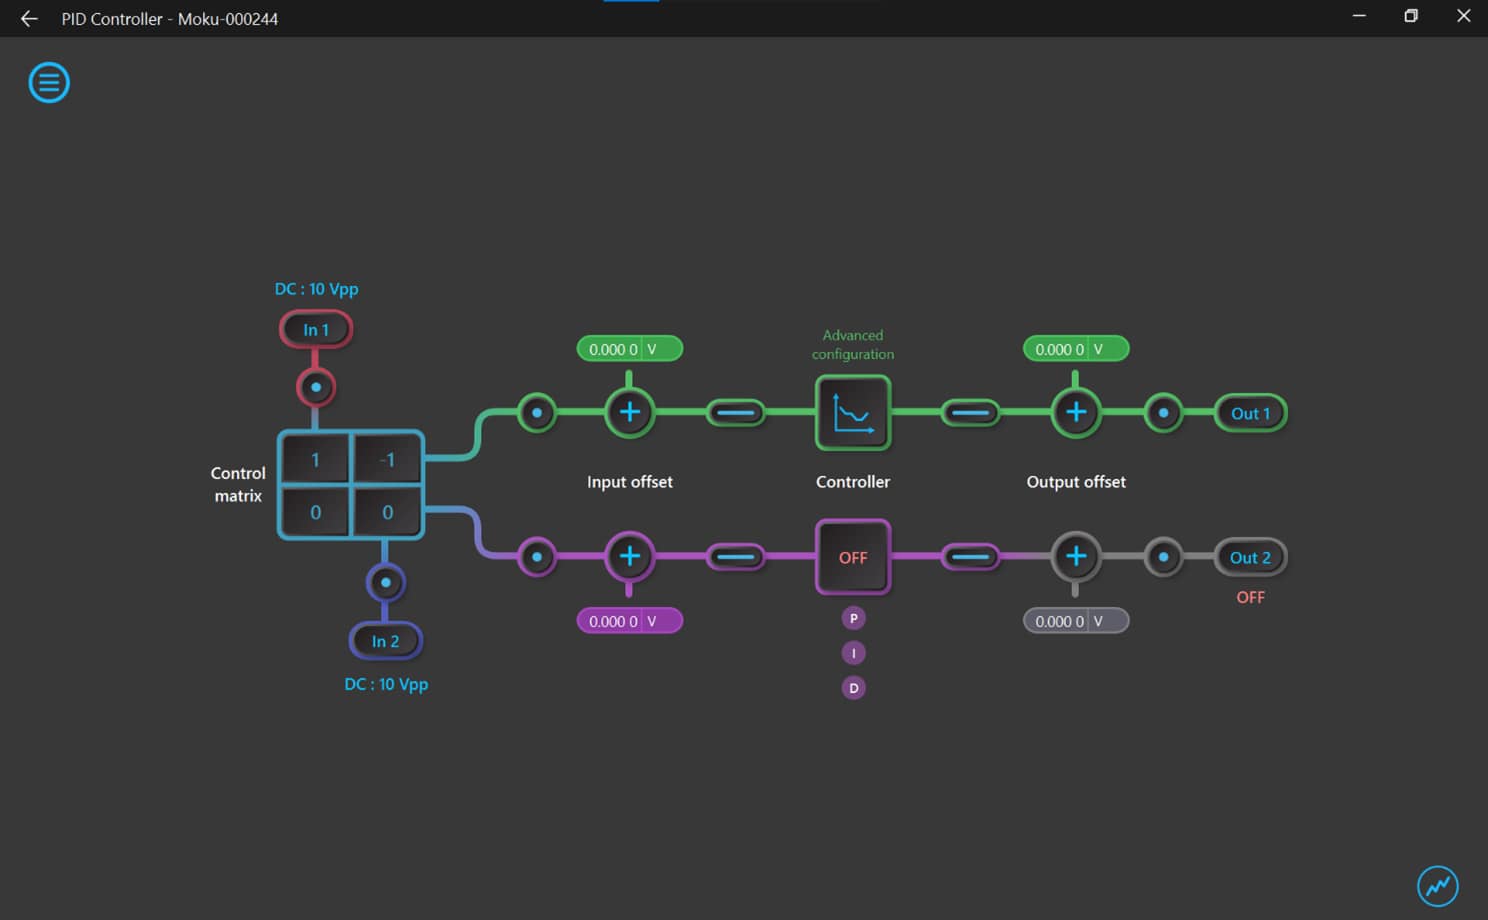Image resolution: width=1488 pixels, height=920 pixels.
Task: Click the Advanced configuration link
Action: click(x=852, y=345)
